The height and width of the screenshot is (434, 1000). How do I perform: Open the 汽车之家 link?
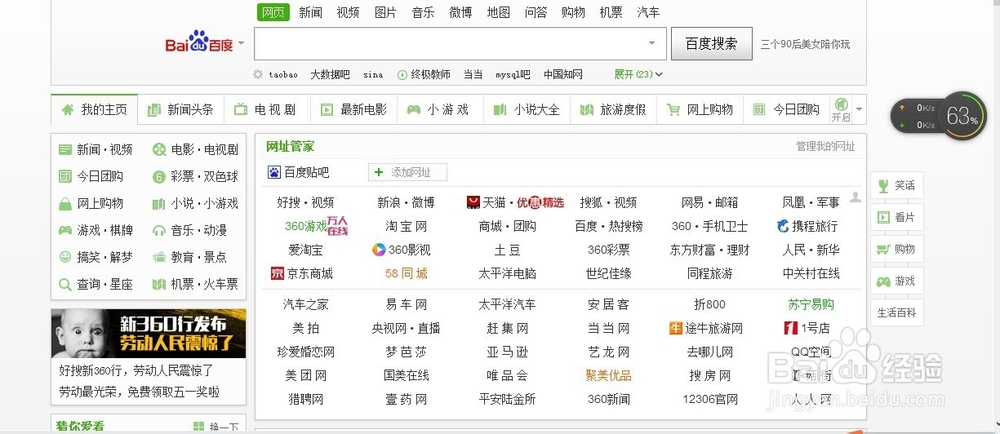pos(305,305)
